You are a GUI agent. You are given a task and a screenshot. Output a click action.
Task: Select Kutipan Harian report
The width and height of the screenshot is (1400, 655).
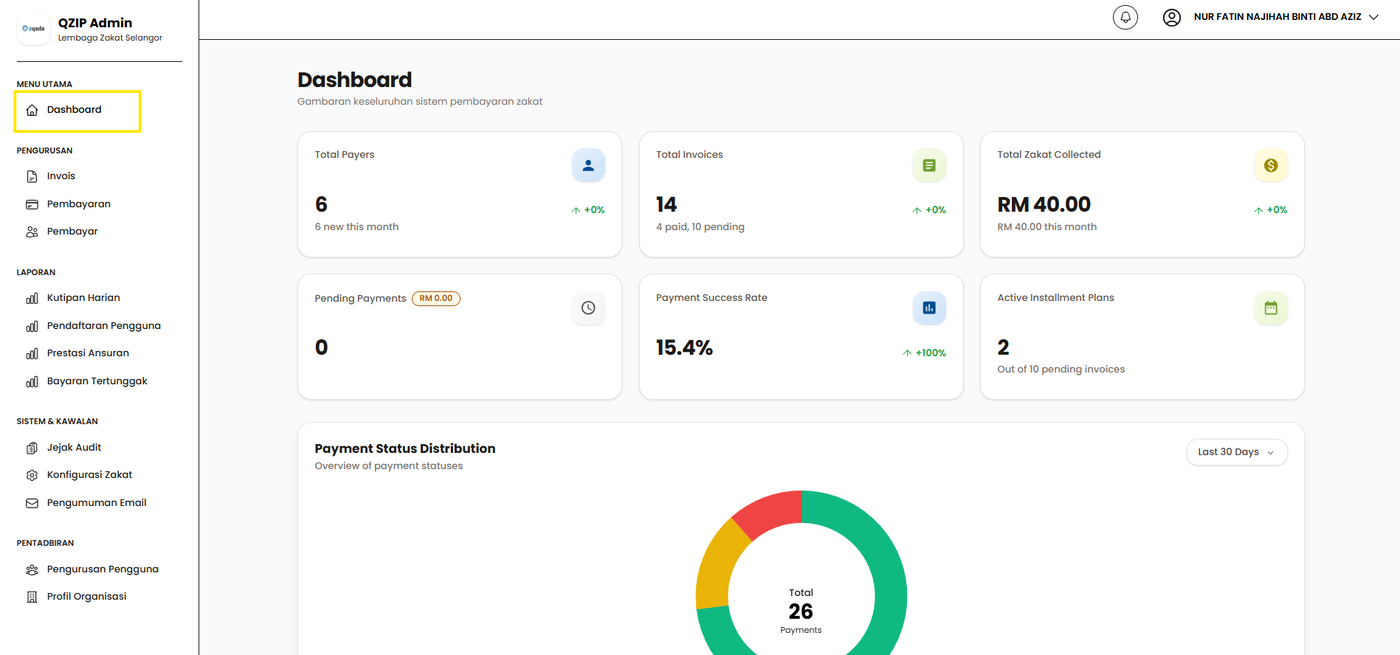coord(83,298)
